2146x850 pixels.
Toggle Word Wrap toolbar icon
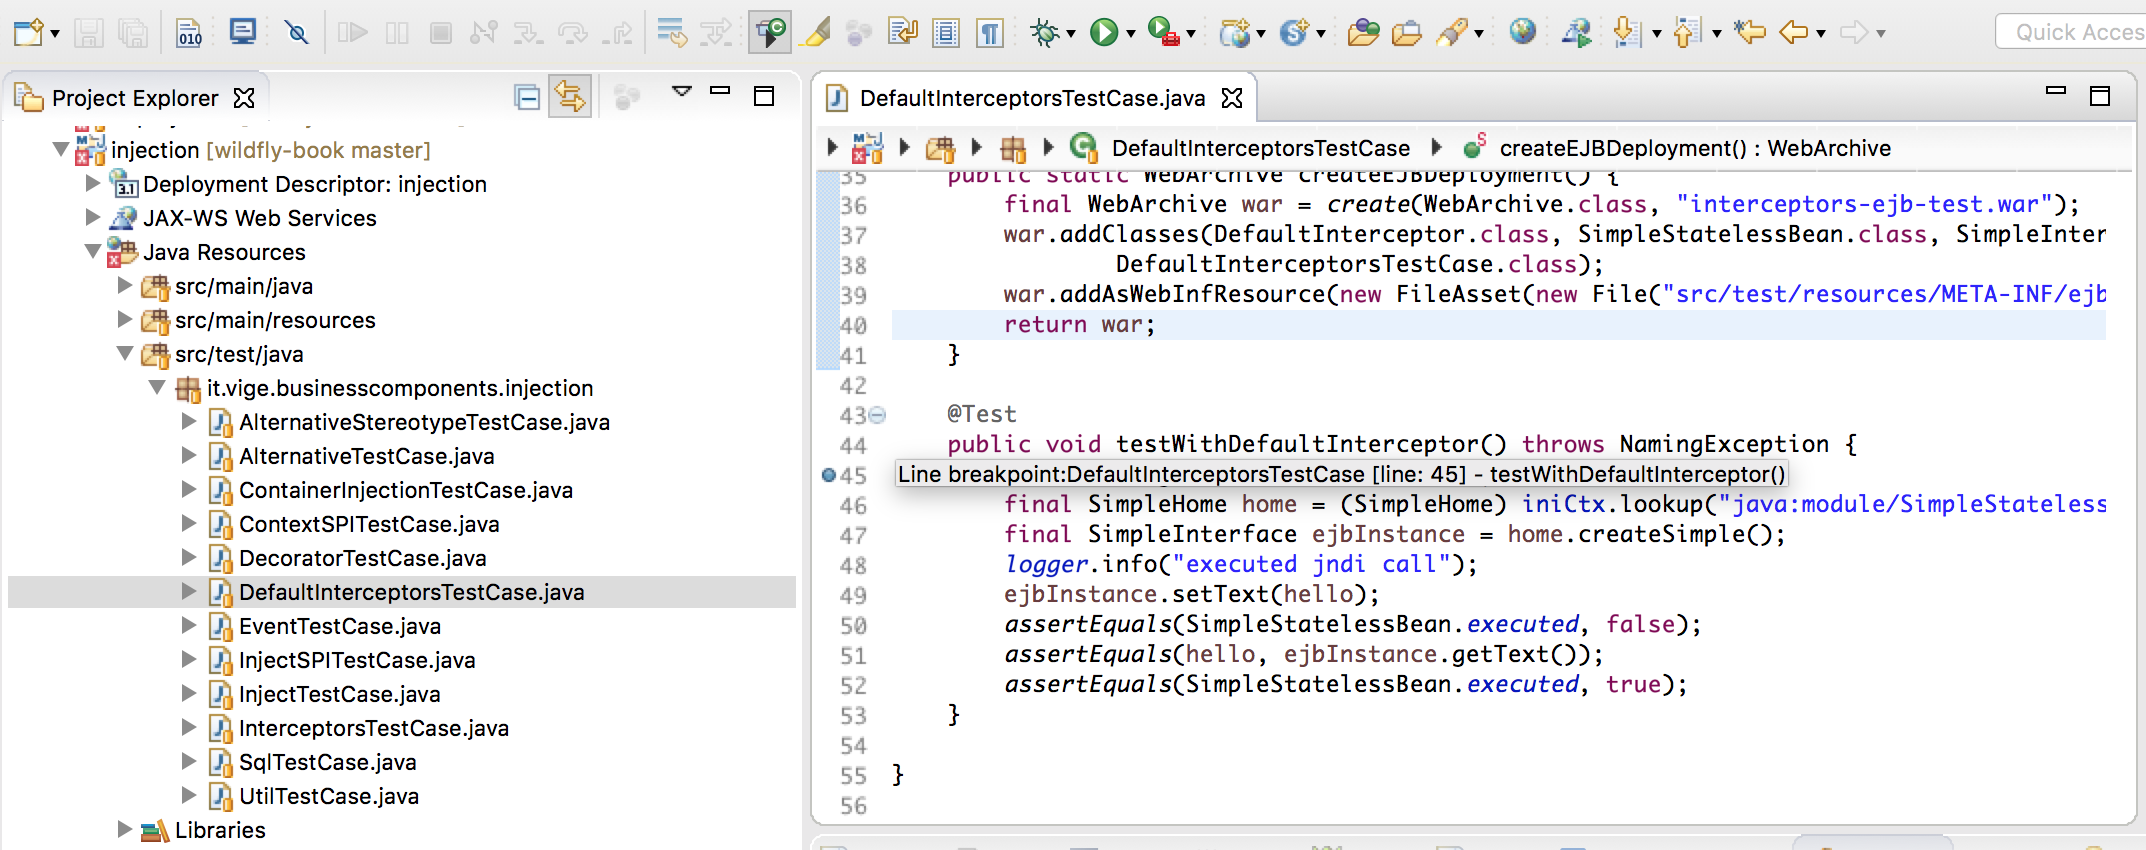pos(903,33)
